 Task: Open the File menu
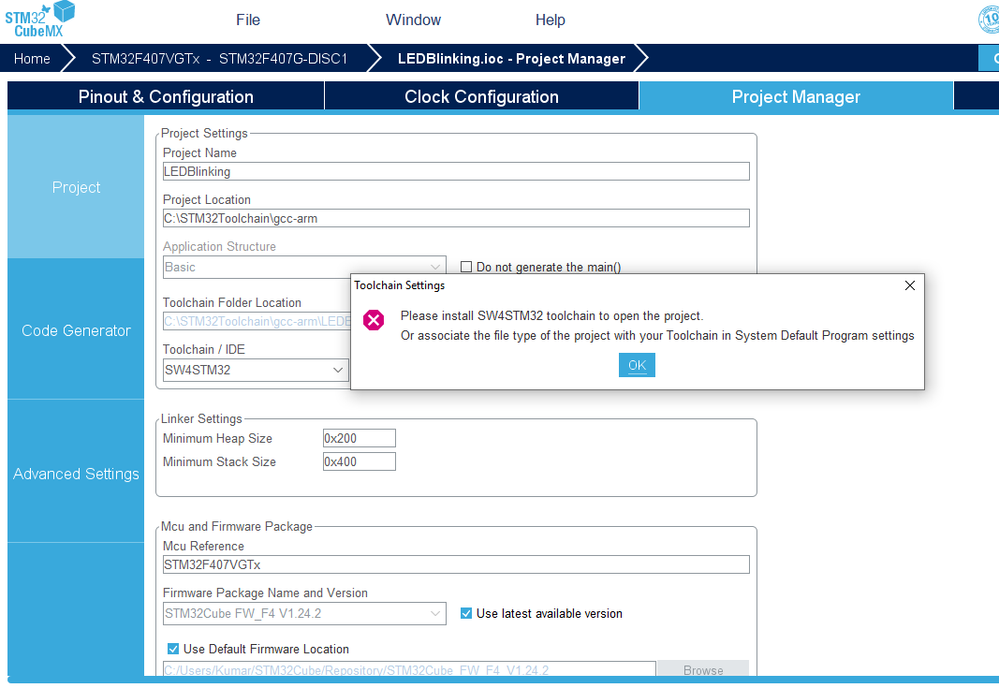click(x=248, y=20)
